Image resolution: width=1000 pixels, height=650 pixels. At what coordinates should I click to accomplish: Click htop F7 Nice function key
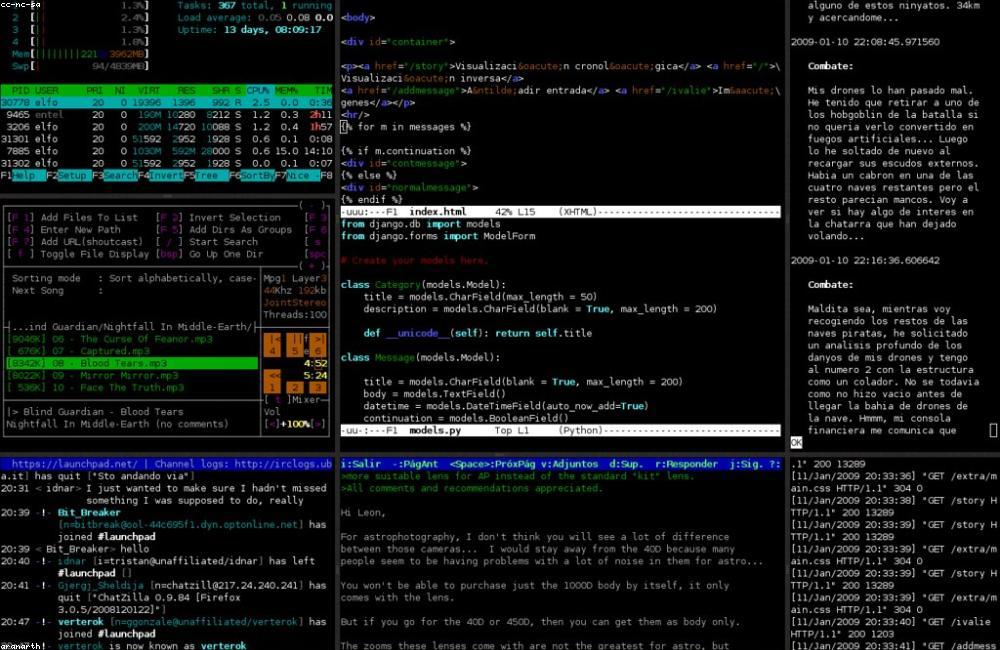pyautogui.click(x=297, y=175)
